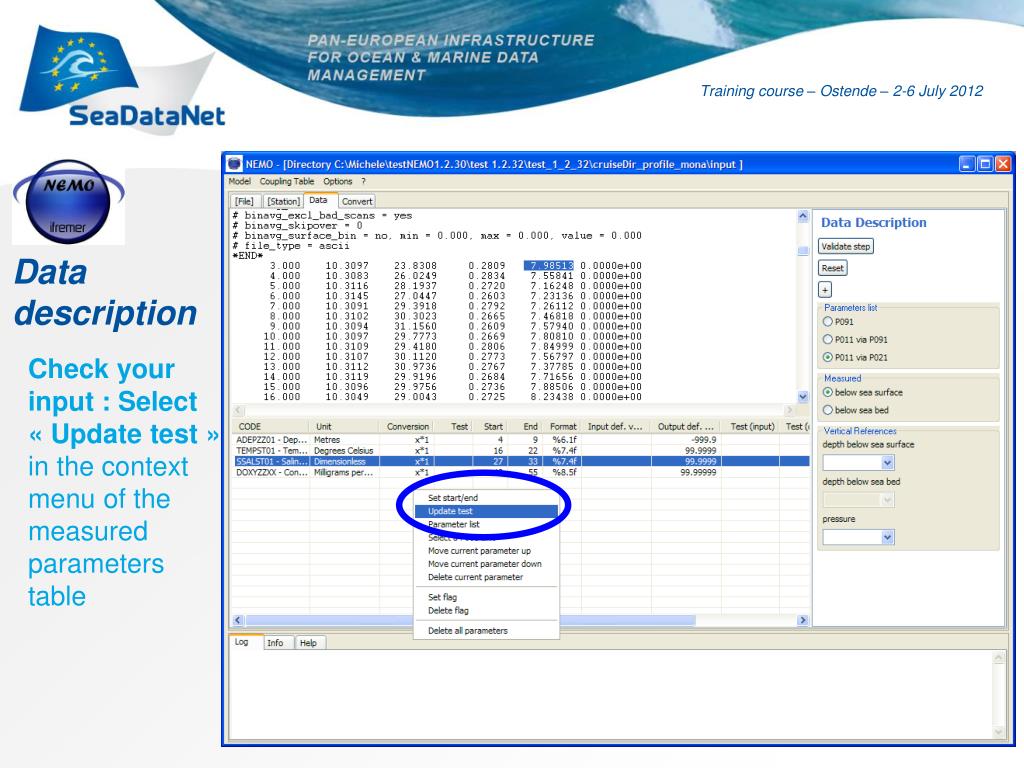The width and height of the screenshot is (1024, 768).
Task: Open the Model menu
Action: click(239, 182)
